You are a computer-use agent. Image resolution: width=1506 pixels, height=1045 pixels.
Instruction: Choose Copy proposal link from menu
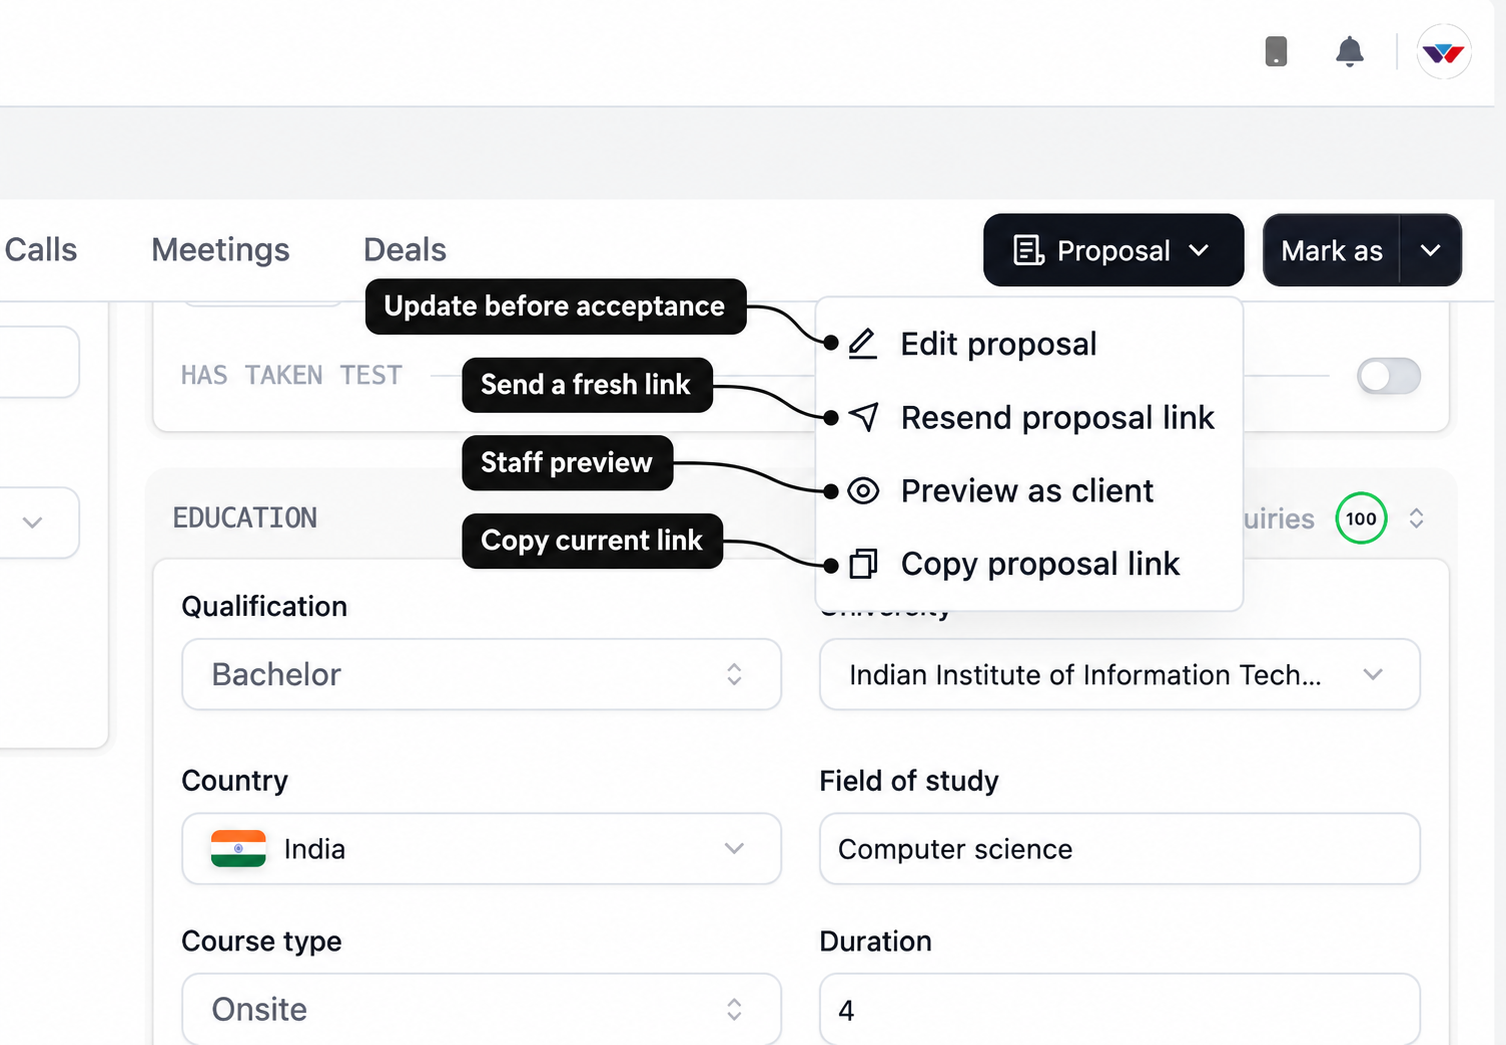[1029, 564]
